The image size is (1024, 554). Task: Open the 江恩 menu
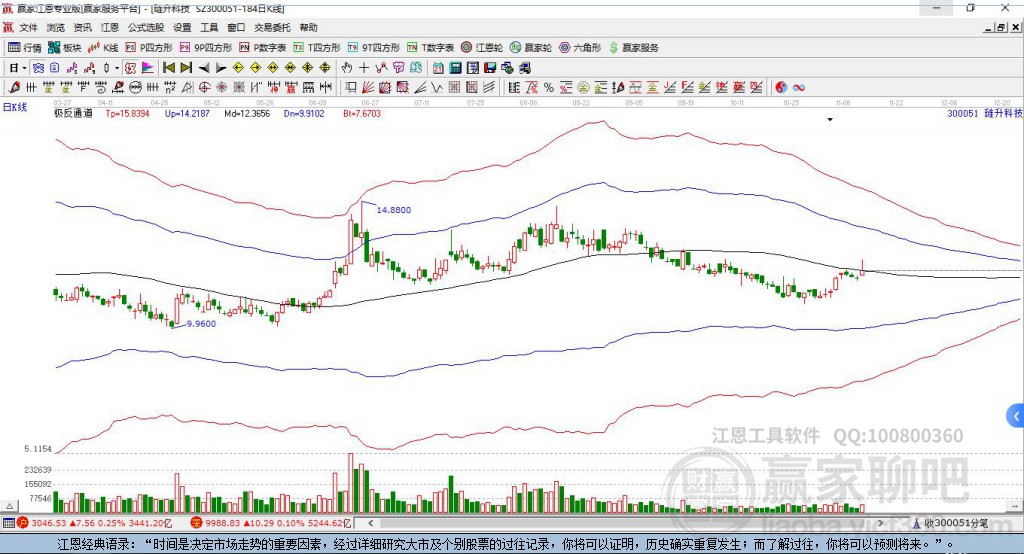[110, 27]
